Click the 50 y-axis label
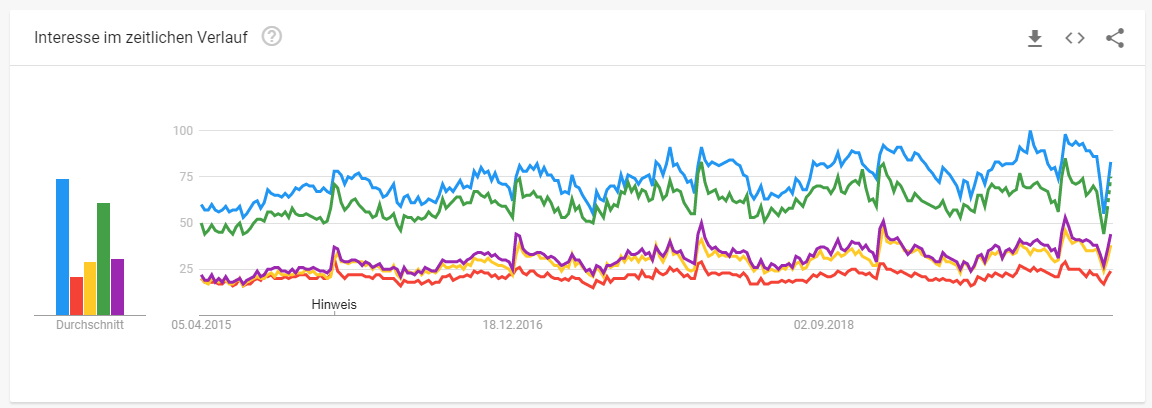Viewport: 1152px width, 408px height. point(184,223)
